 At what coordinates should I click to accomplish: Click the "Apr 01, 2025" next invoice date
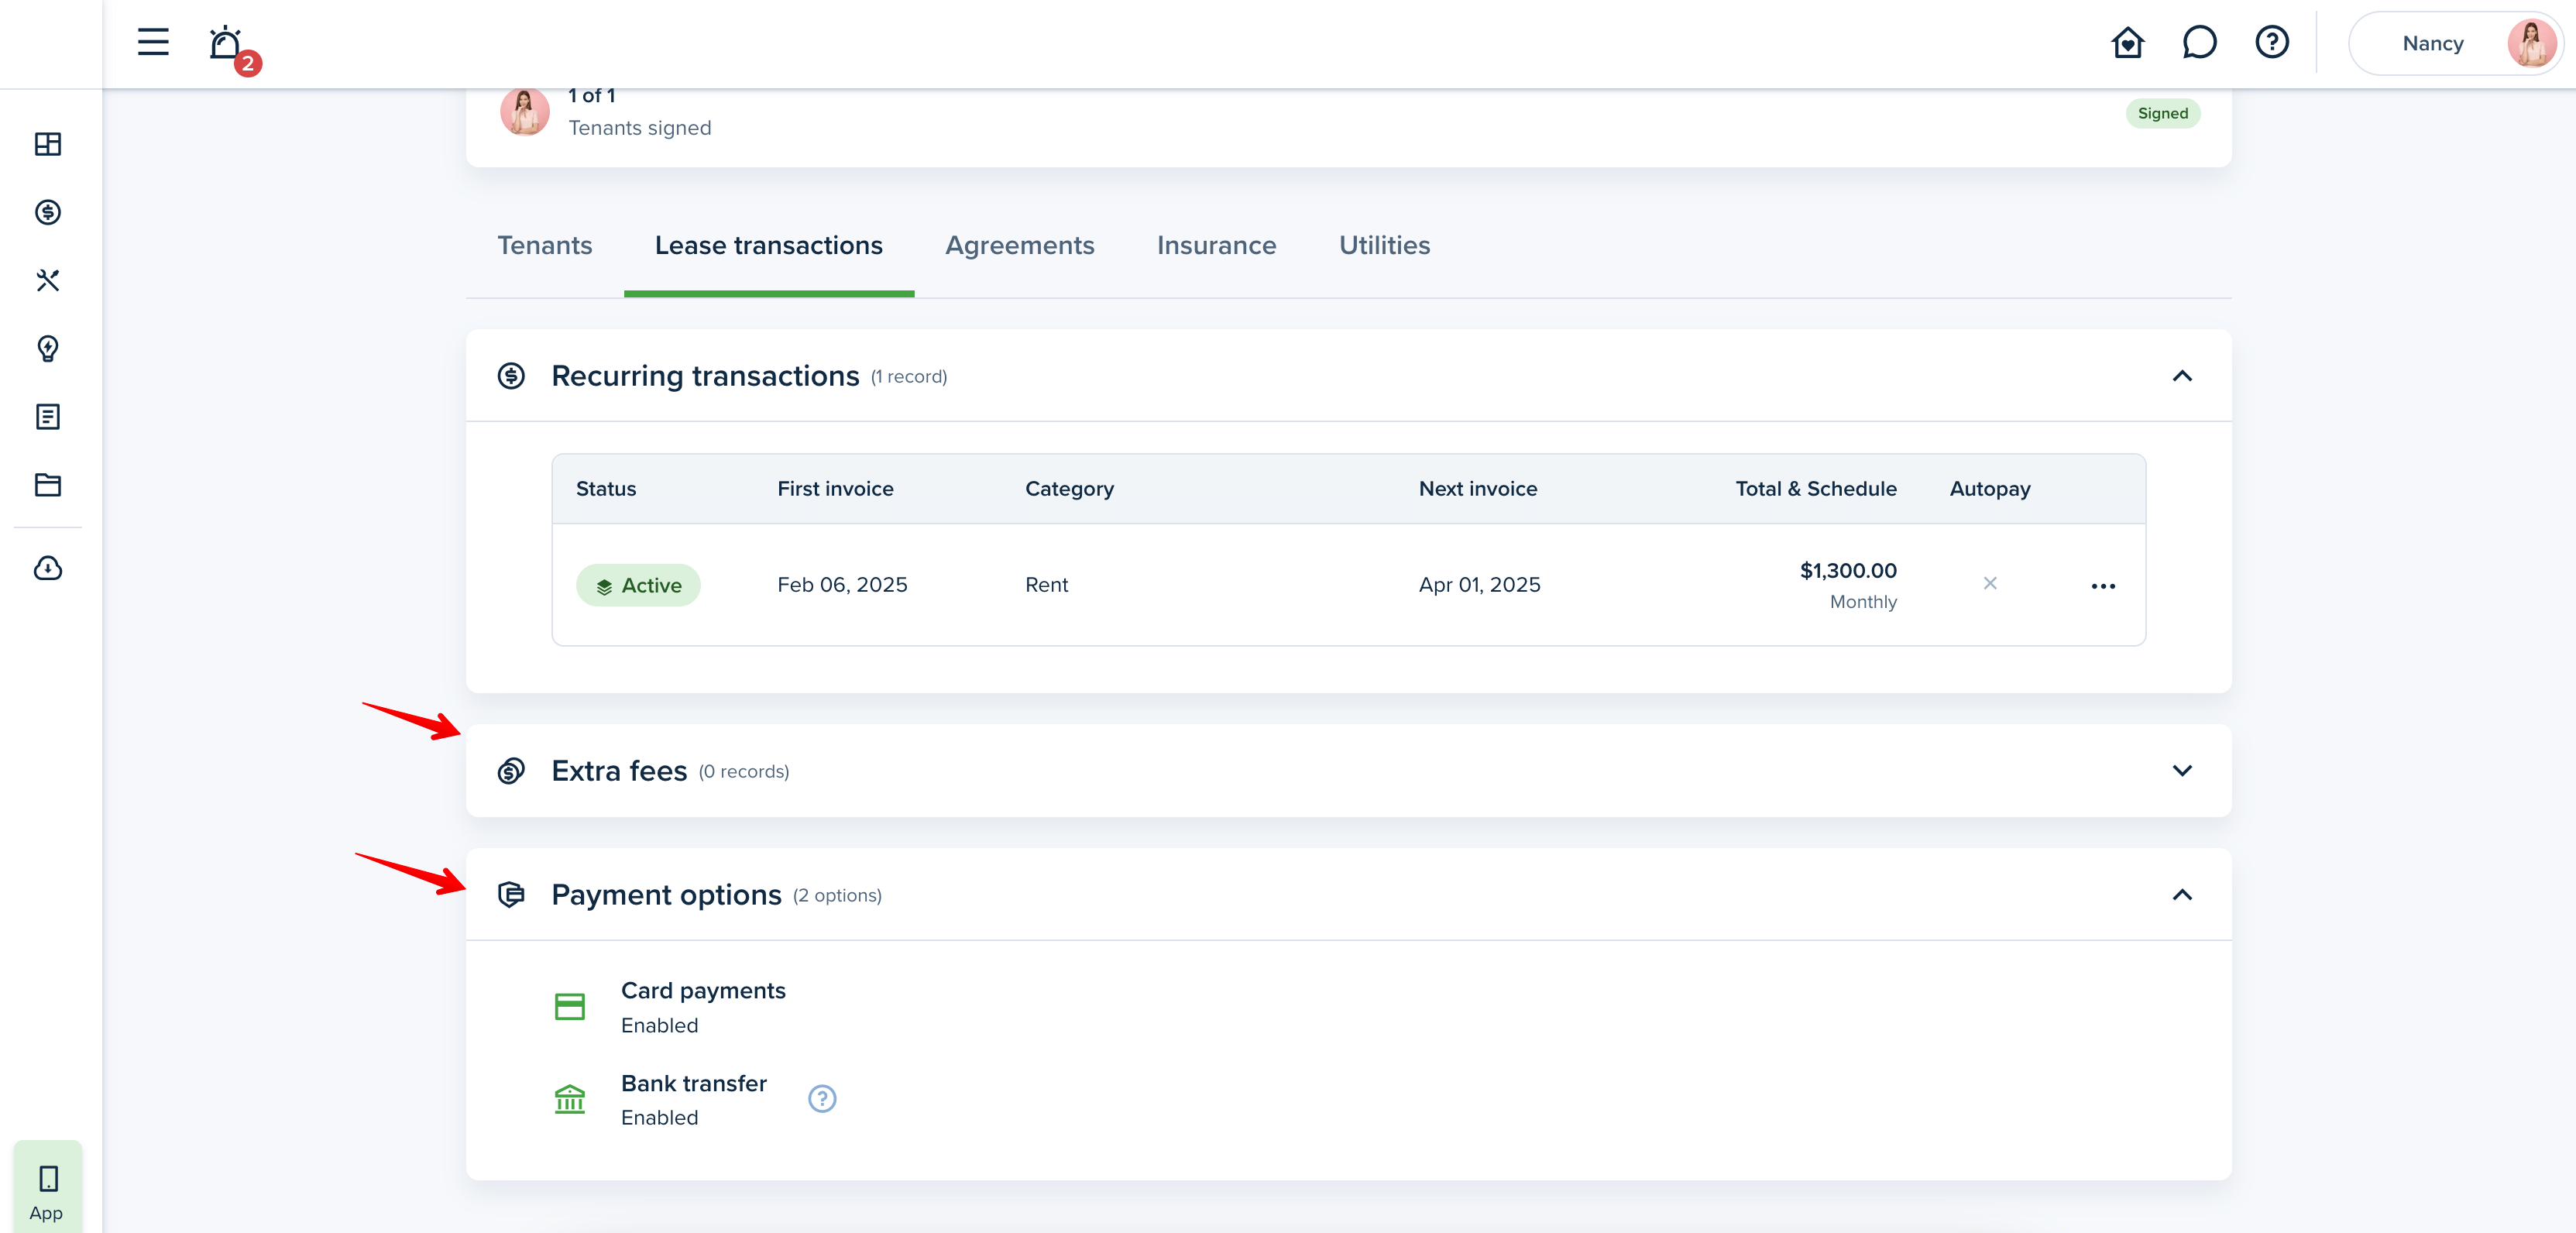(x=1479, y=585)
